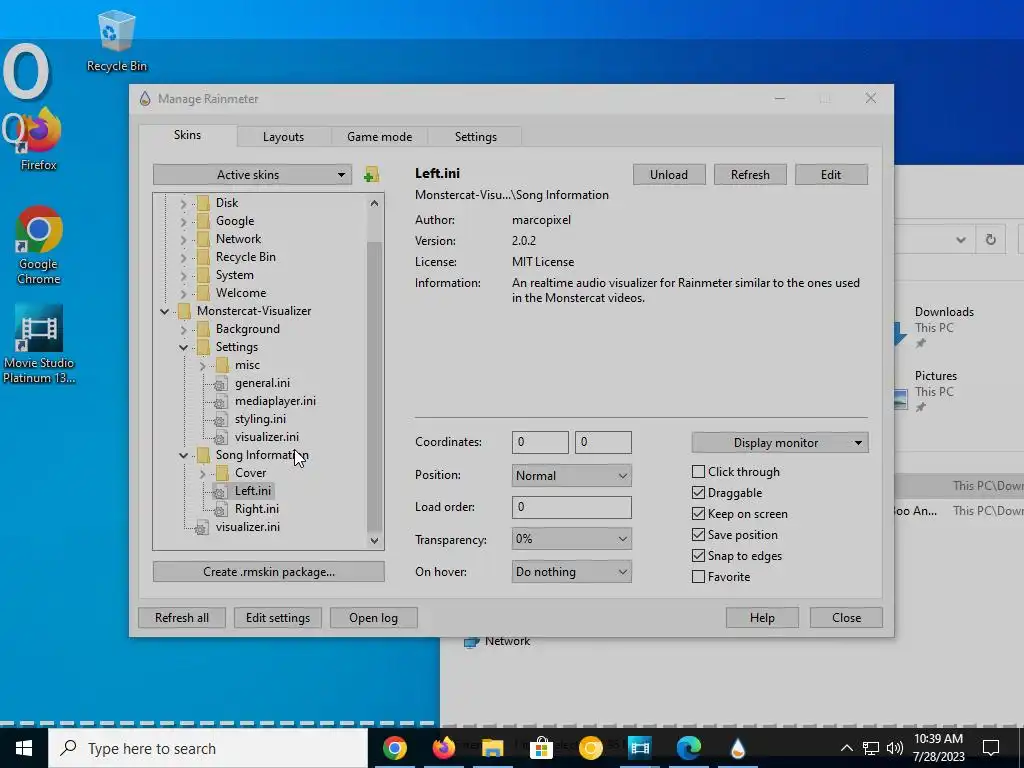Open the Display monitor dropdown
Viewport: 1024px width, 768px height.
[x=780, y=443]
